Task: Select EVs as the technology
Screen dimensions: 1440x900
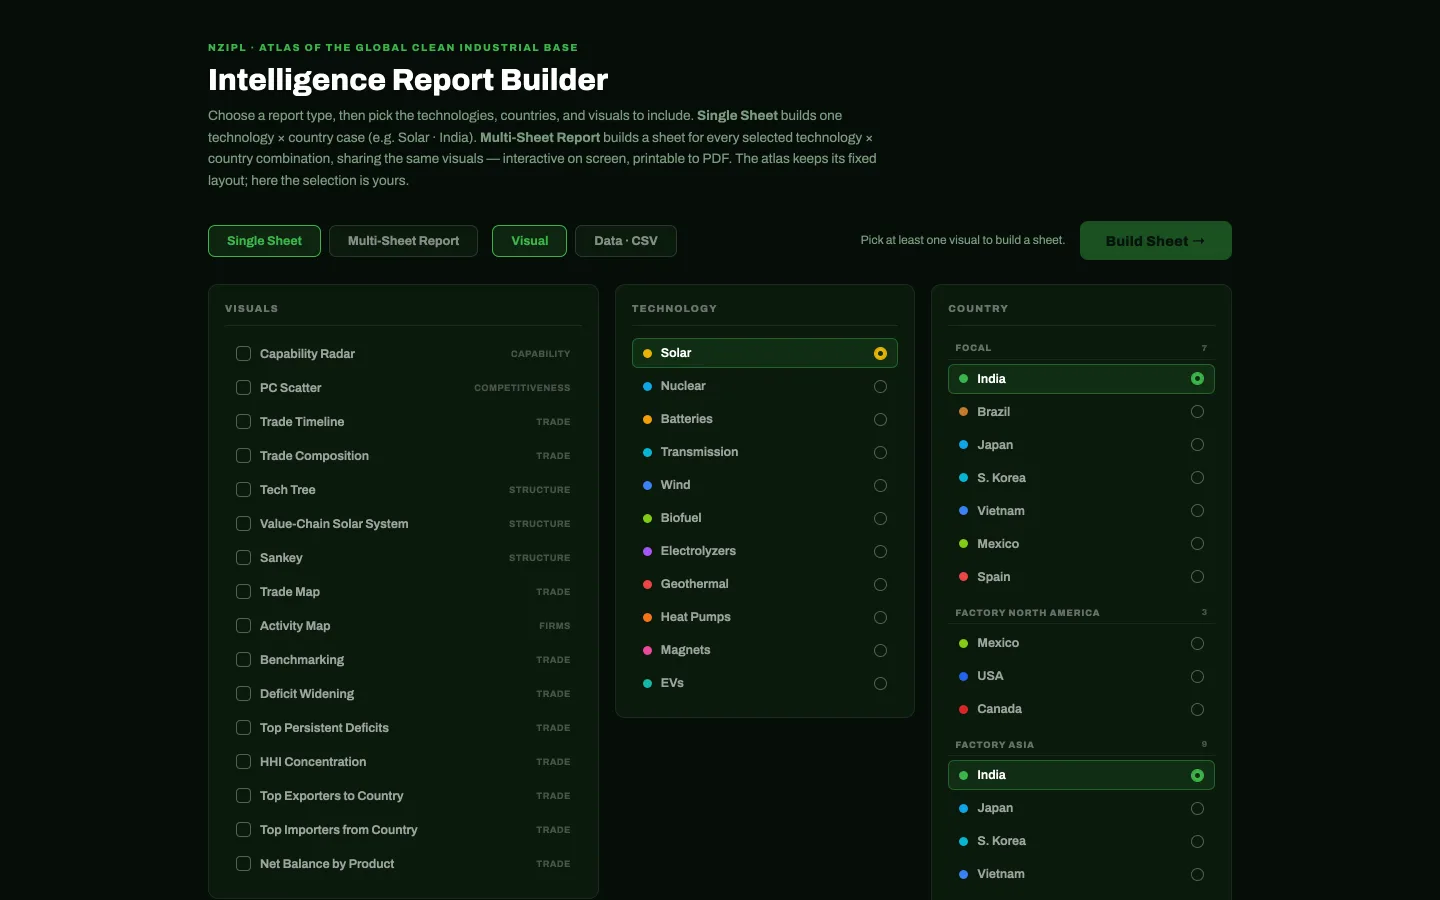Action: [765, 683]
